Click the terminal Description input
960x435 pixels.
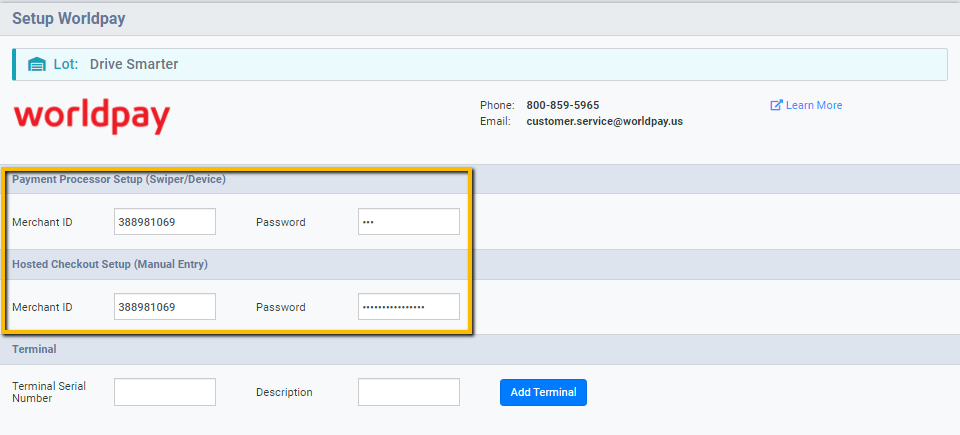click(409, 392)
